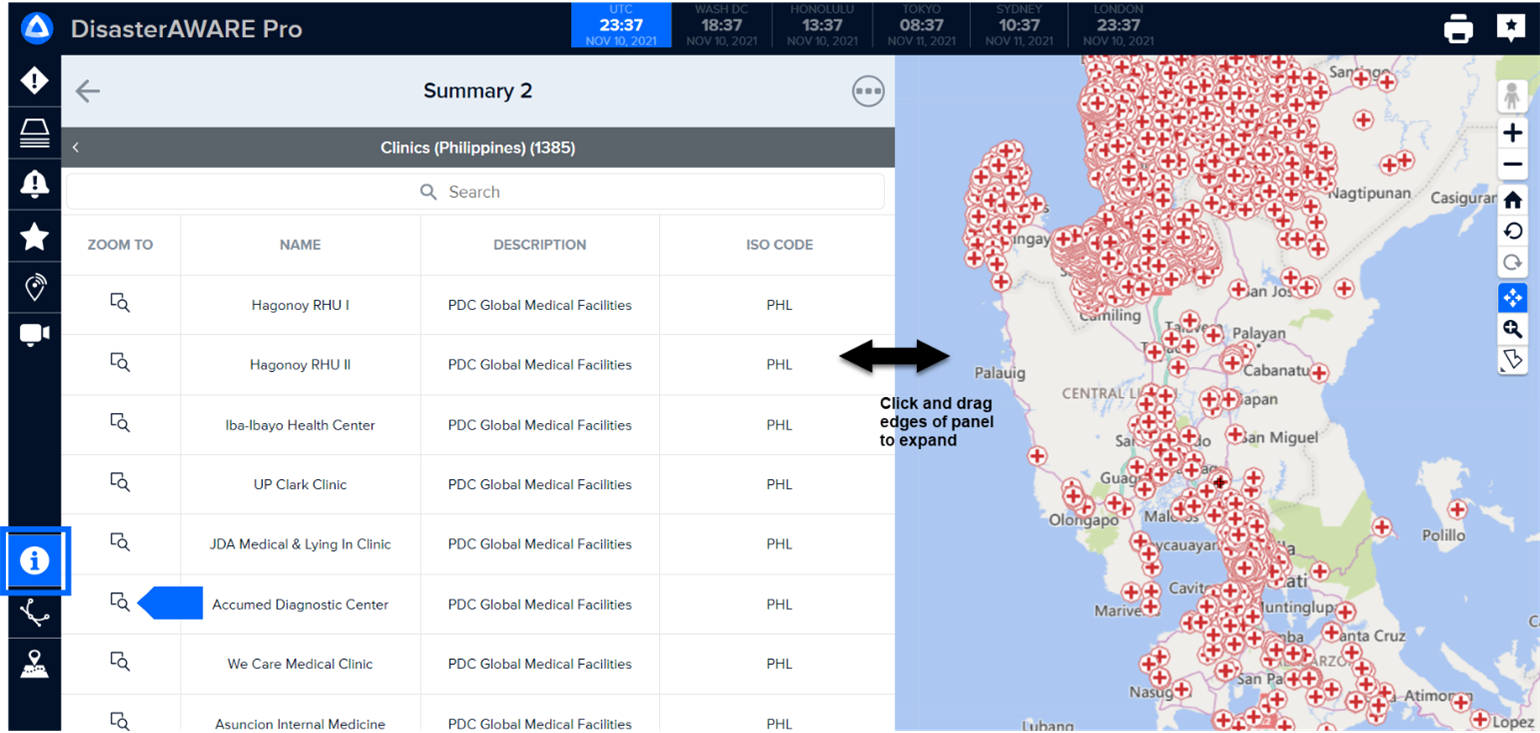Viewport: 1540px width, 733px height.
Task: Zoom to Hagonoy RHU II
Action: click(x=120, y=363)
